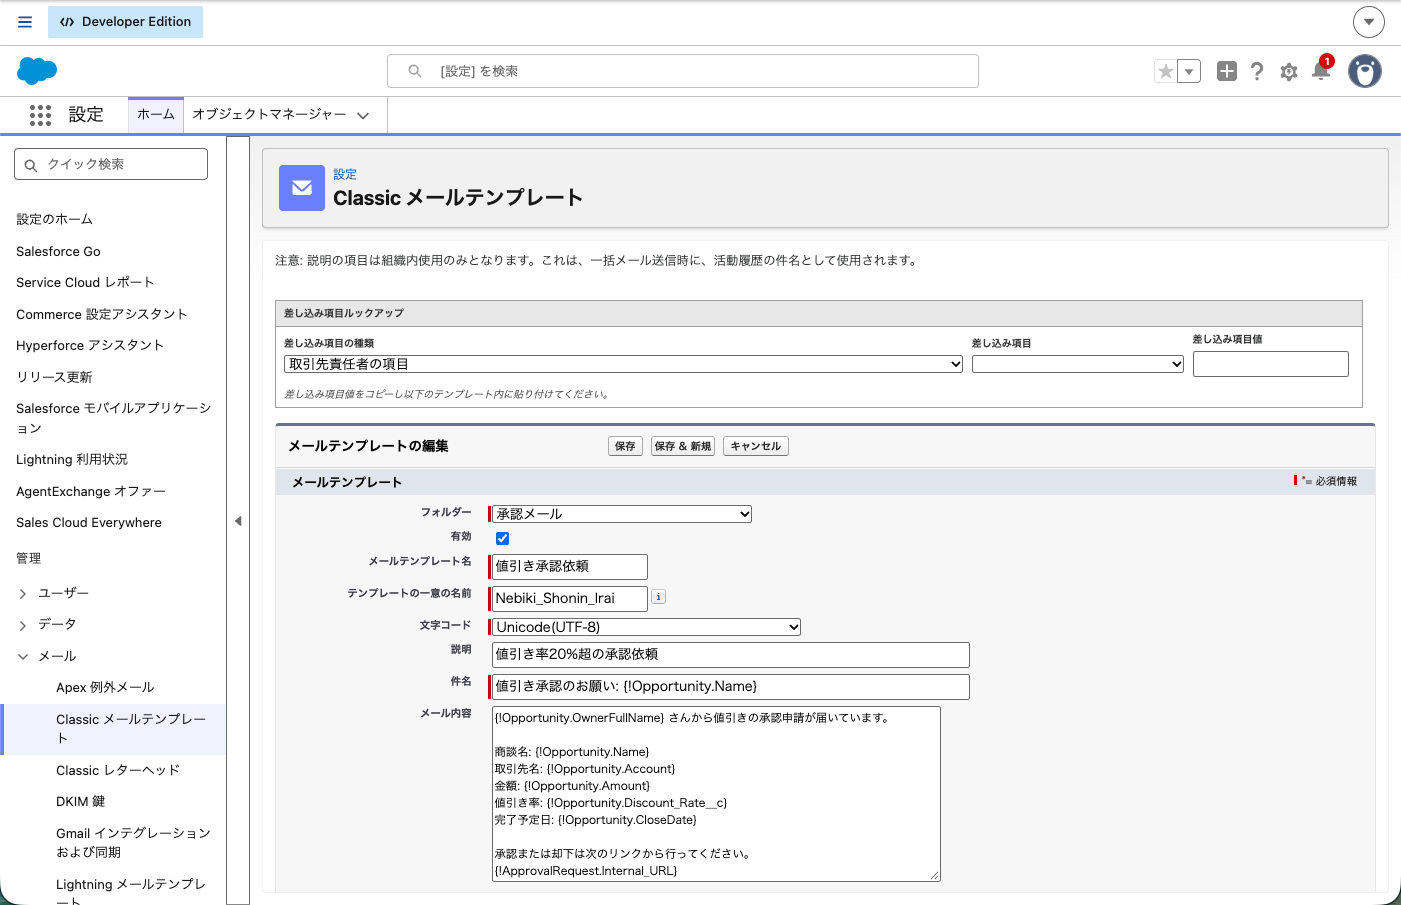The height and width of the screenshot is (905, 1401).
Task: Open 設定のホーム in the sidebar
Action: pos(54,220)
